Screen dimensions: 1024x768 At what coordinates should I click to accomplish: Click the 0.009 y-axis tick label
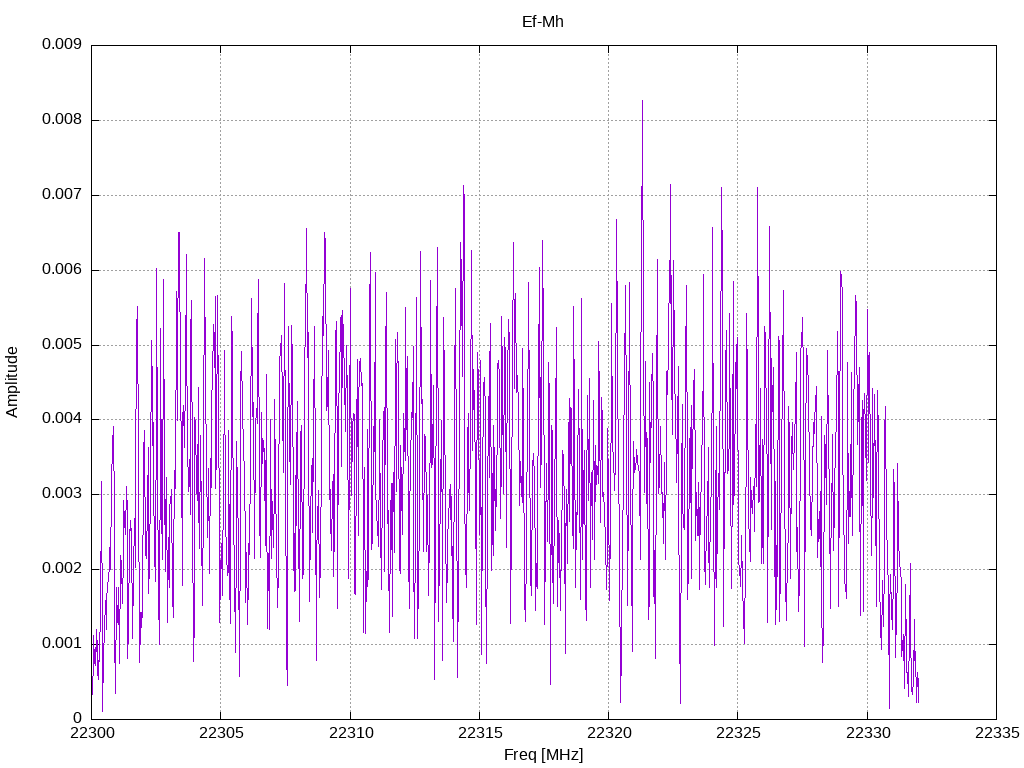tap(62, 44)
